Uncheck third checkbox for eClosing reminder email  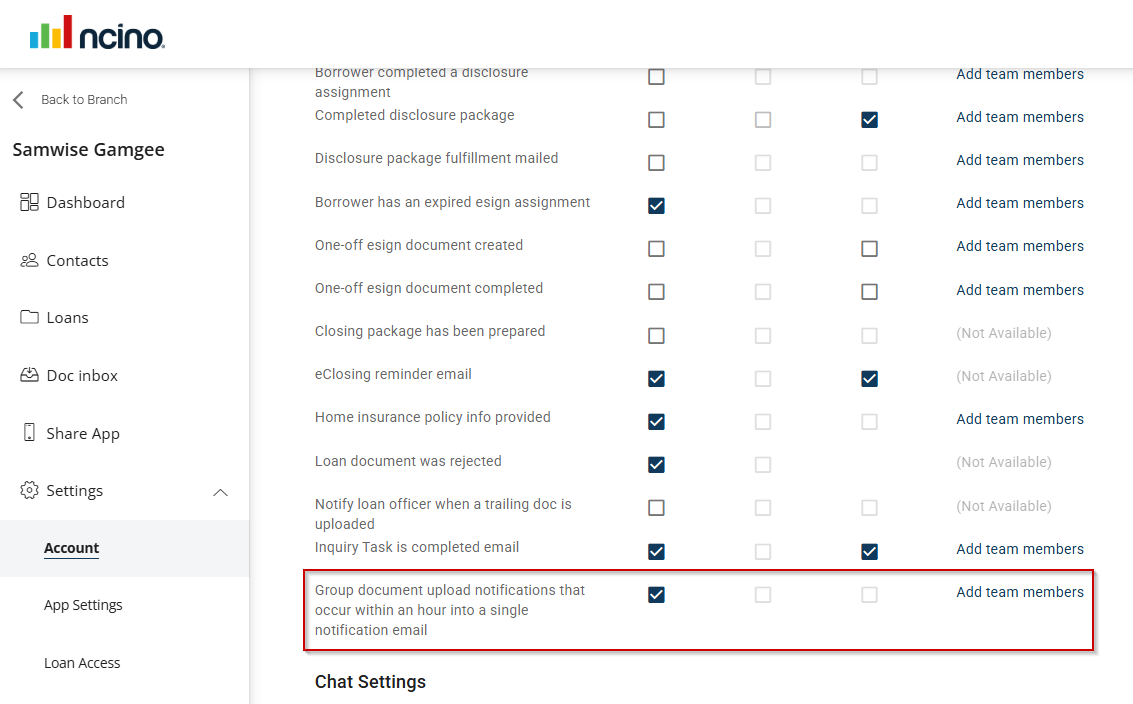point(869,379)
